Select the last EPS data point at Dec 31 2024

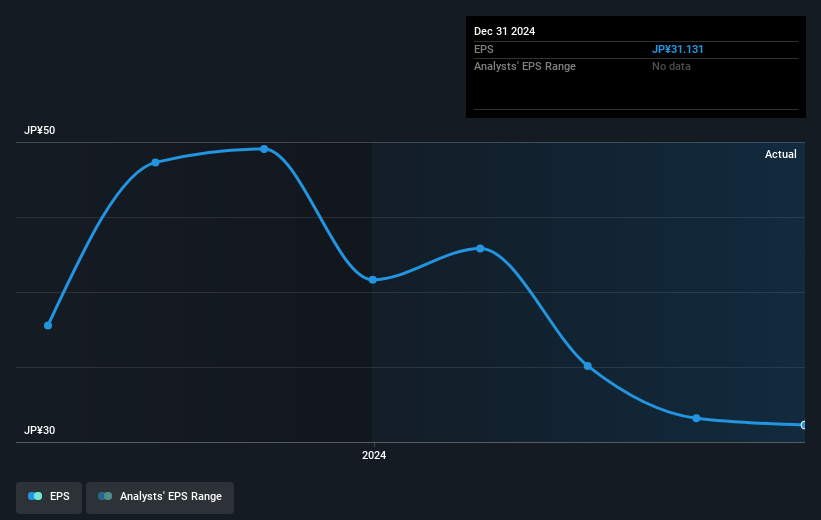804,425
